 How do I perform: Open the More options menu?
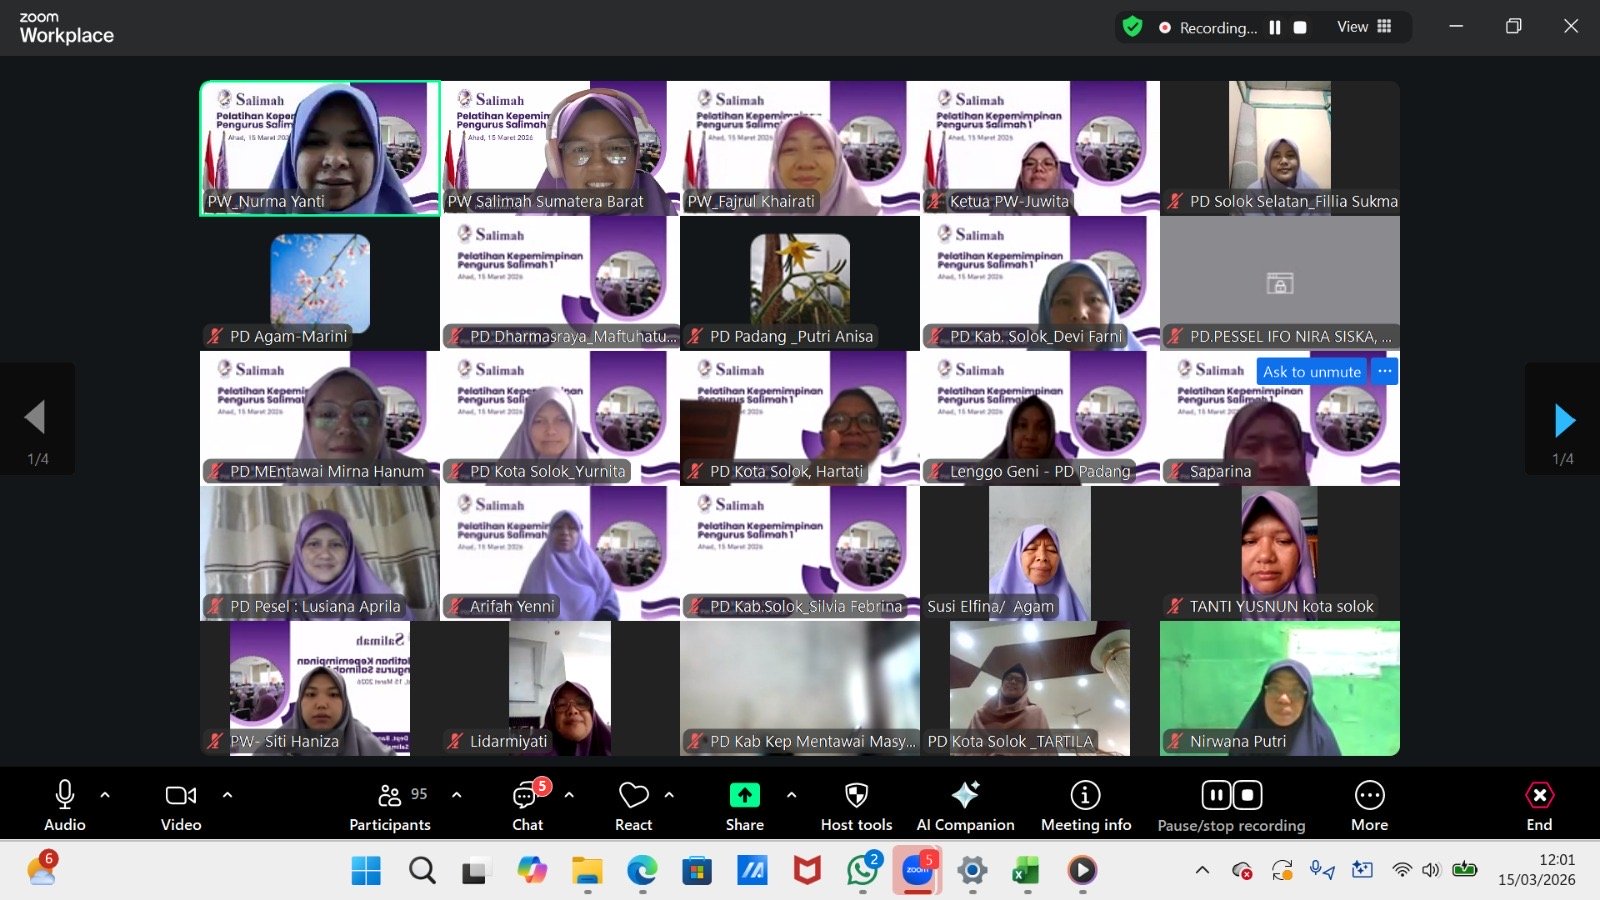(x=1369, y=806)
